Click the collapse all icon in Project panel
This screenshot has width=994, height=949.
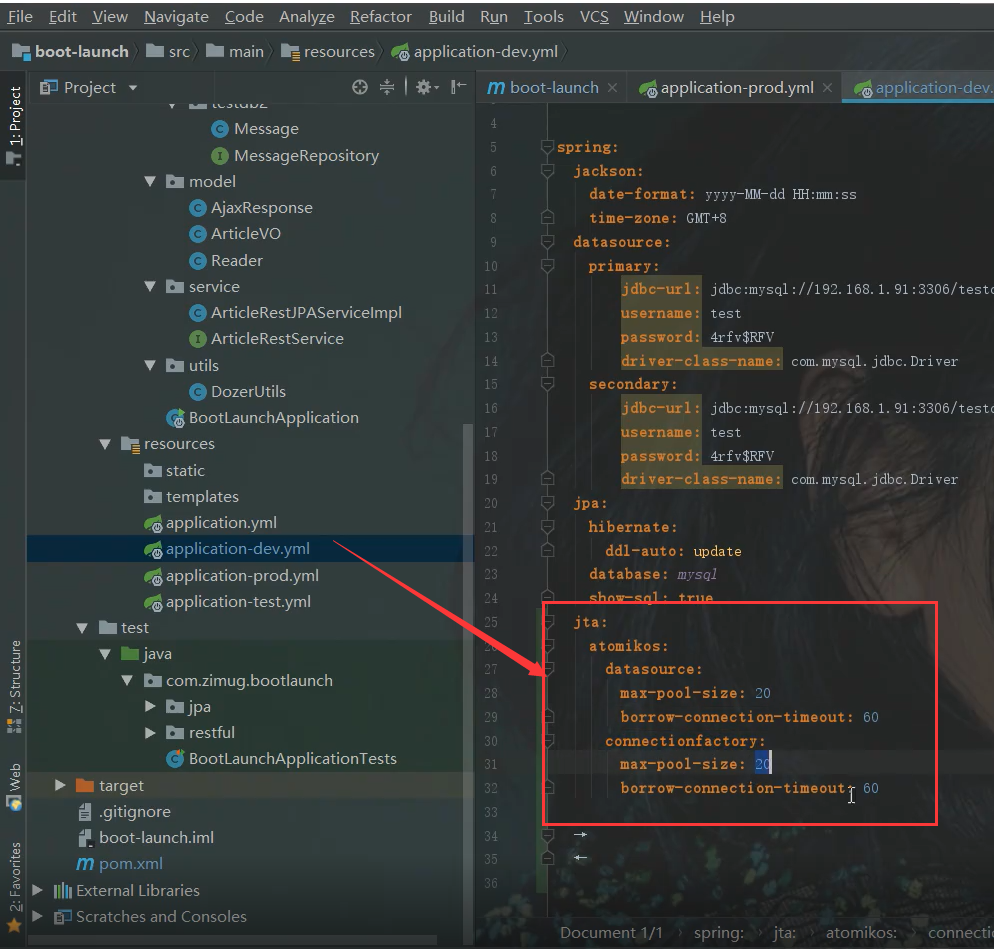(387, 87)
